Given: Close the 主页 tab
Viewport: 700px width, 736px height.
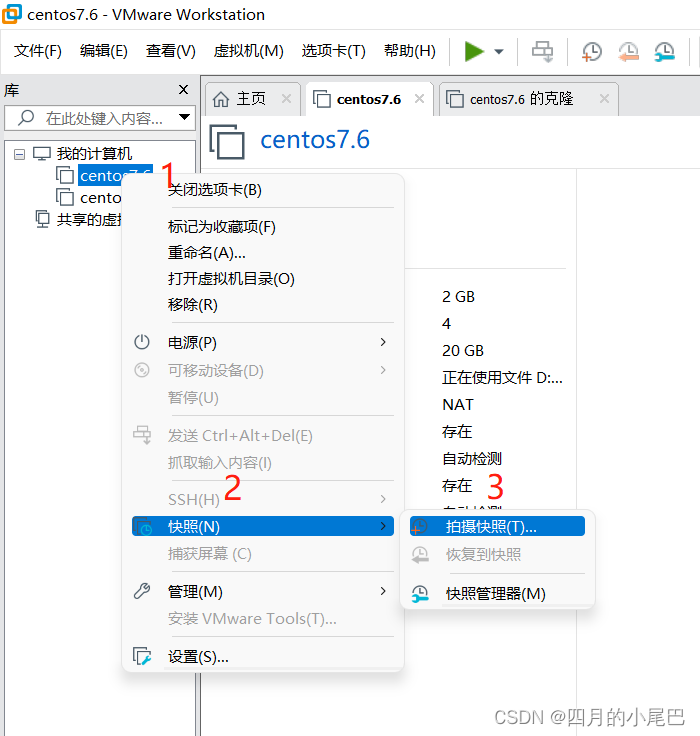Looking at the screenshot, I should 286,99.
